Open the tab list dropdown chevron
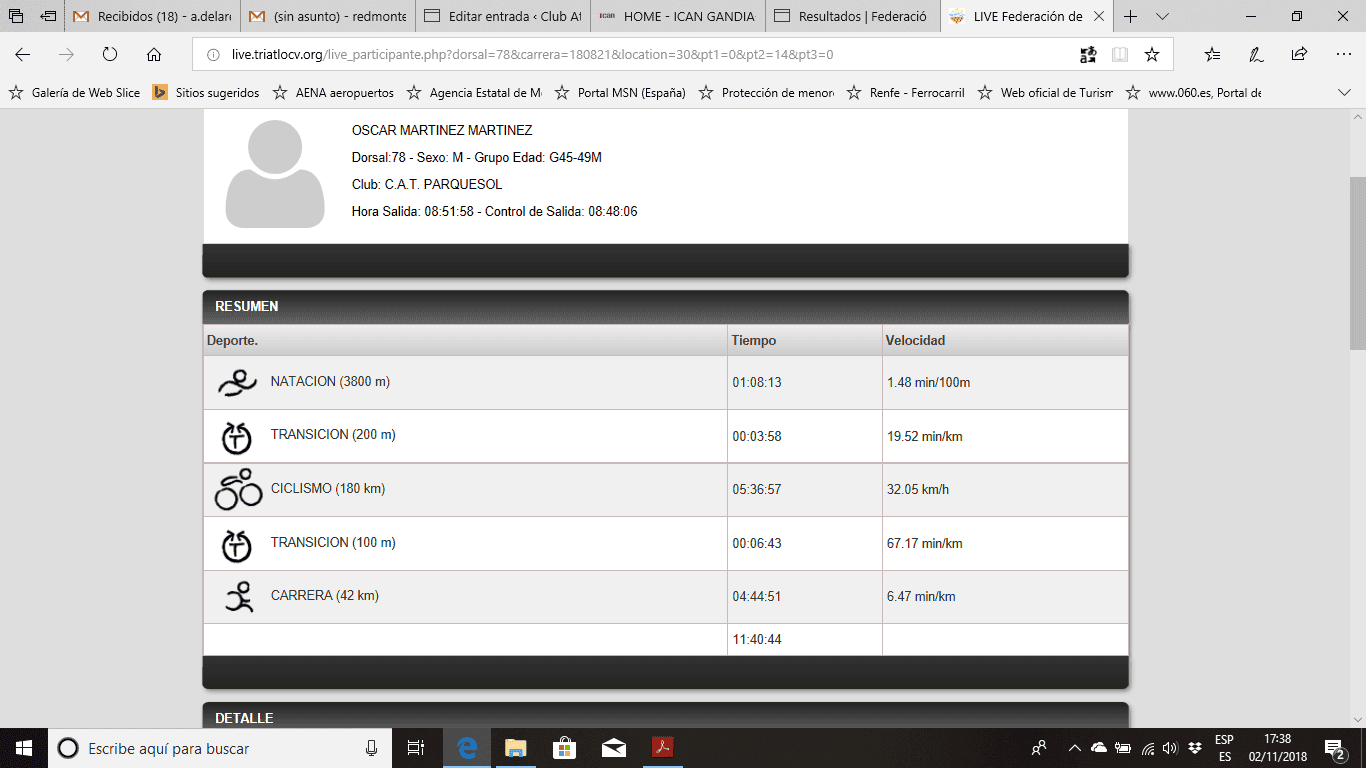Screen dimensions: 1366x768 [1162, 17]
